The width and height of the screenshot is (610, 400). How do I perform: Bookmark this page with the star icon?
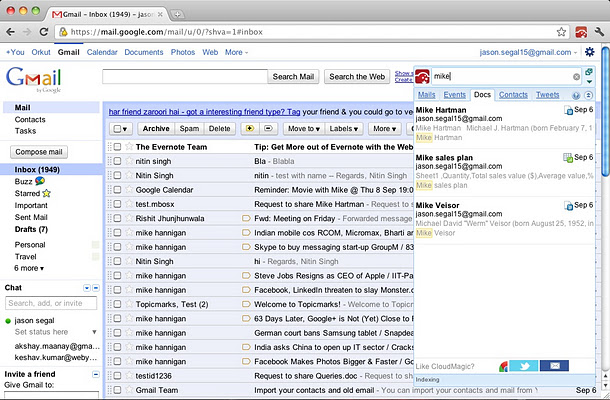[561, 32]
